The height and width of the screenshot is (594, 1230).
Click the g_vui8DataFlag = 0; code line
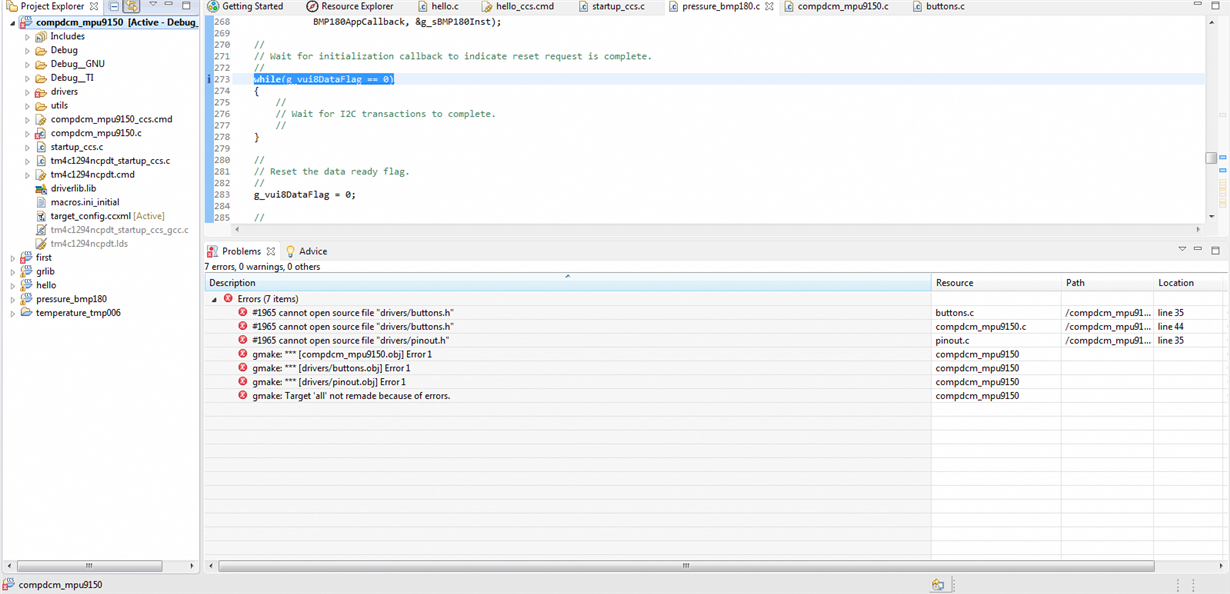[x=304, y=195]
